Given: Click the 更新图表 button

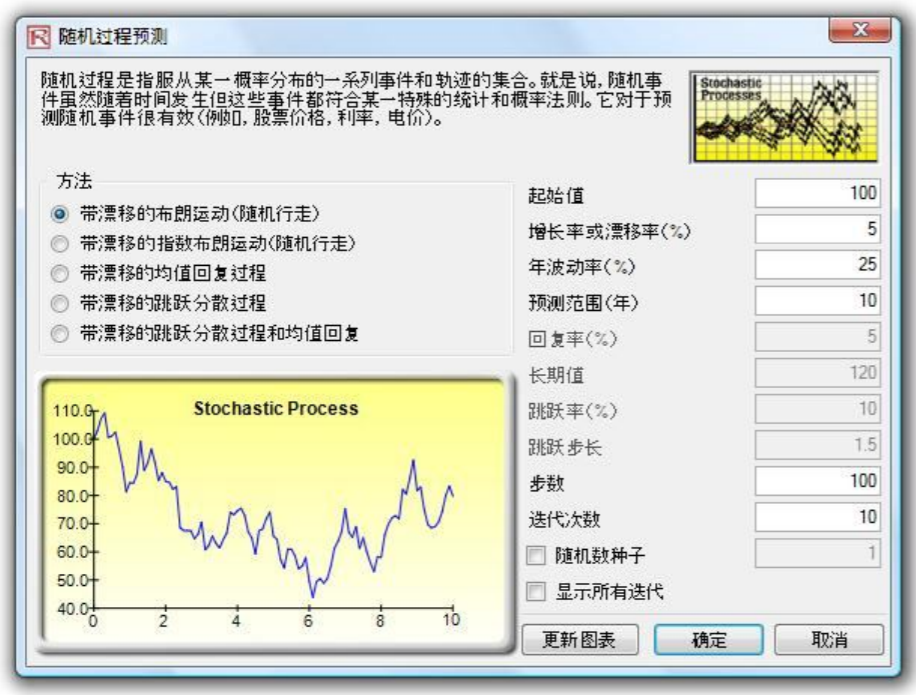Looking at the screenshot, I should pos(580,640).
